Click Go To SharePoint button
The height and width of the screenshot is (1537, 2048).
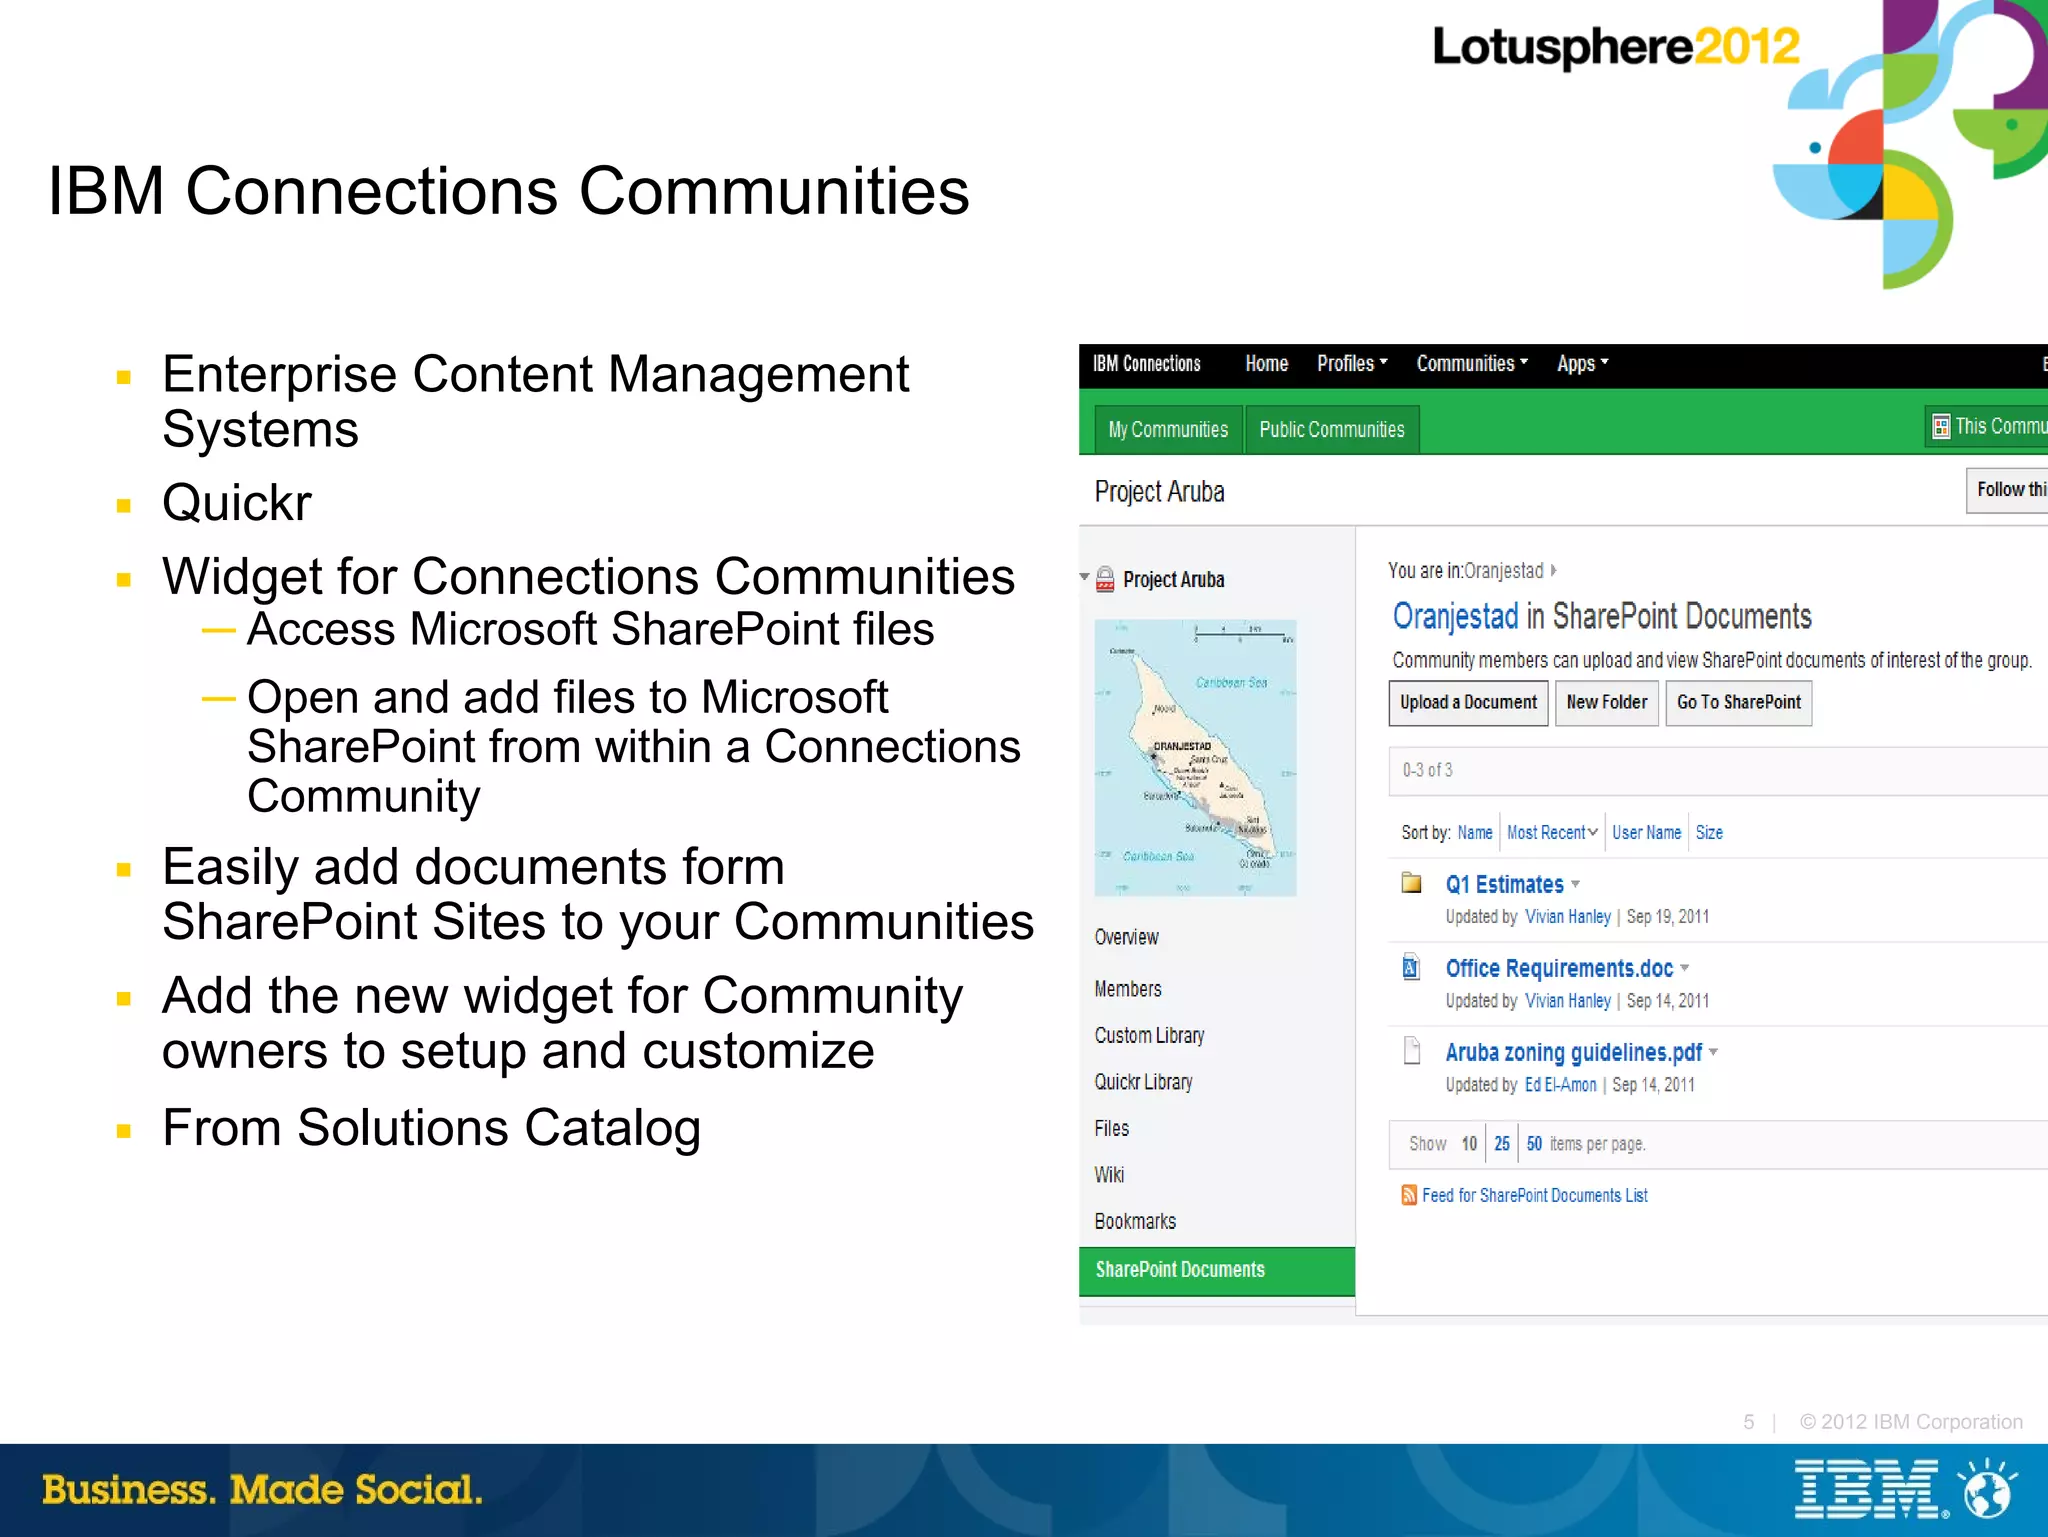pyautogui.click(x=1738, y=703)
